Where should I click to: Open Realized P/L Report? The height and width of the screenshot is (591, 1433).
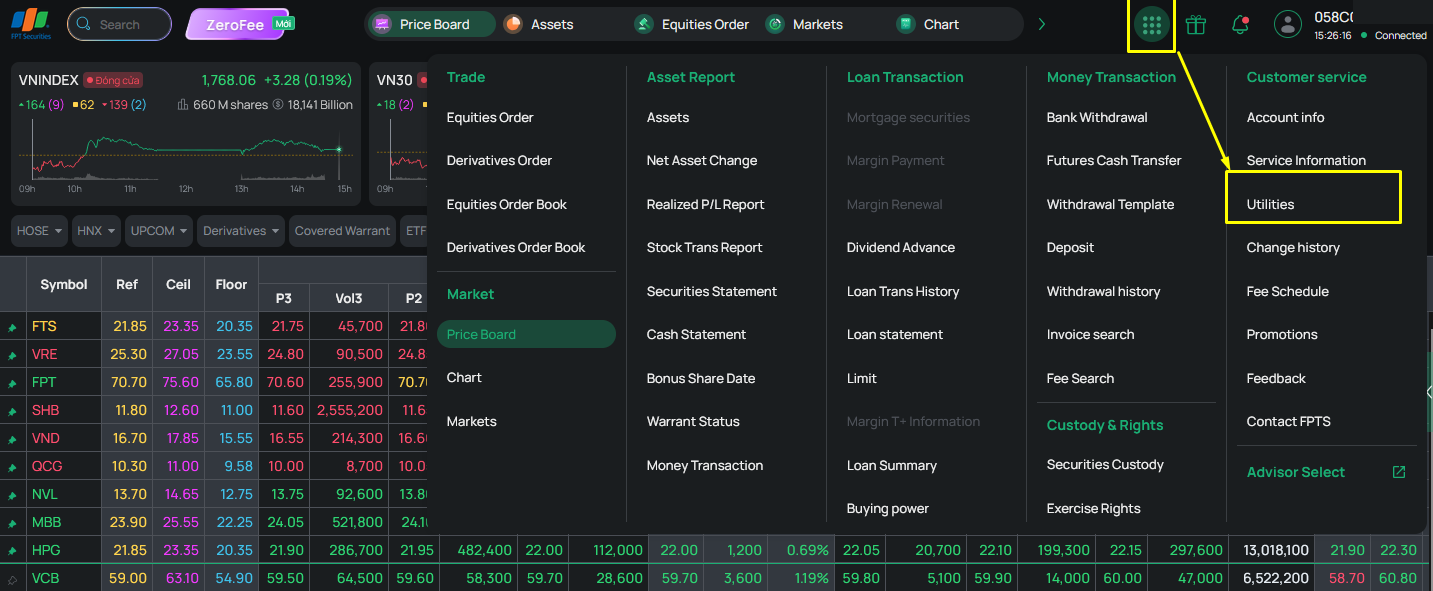[x=705, y=204]
